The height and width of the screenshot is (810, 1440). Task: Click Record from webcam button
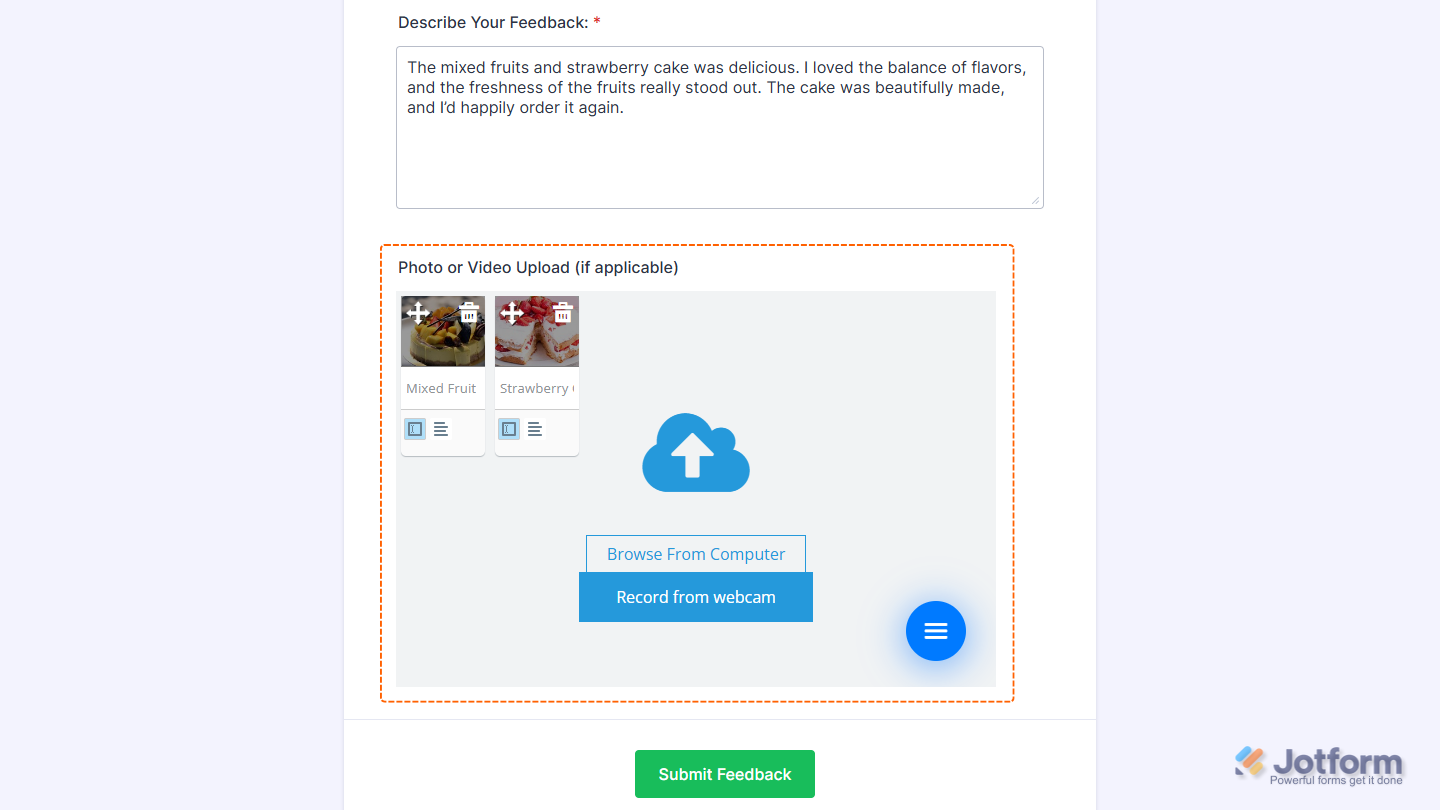696,597
